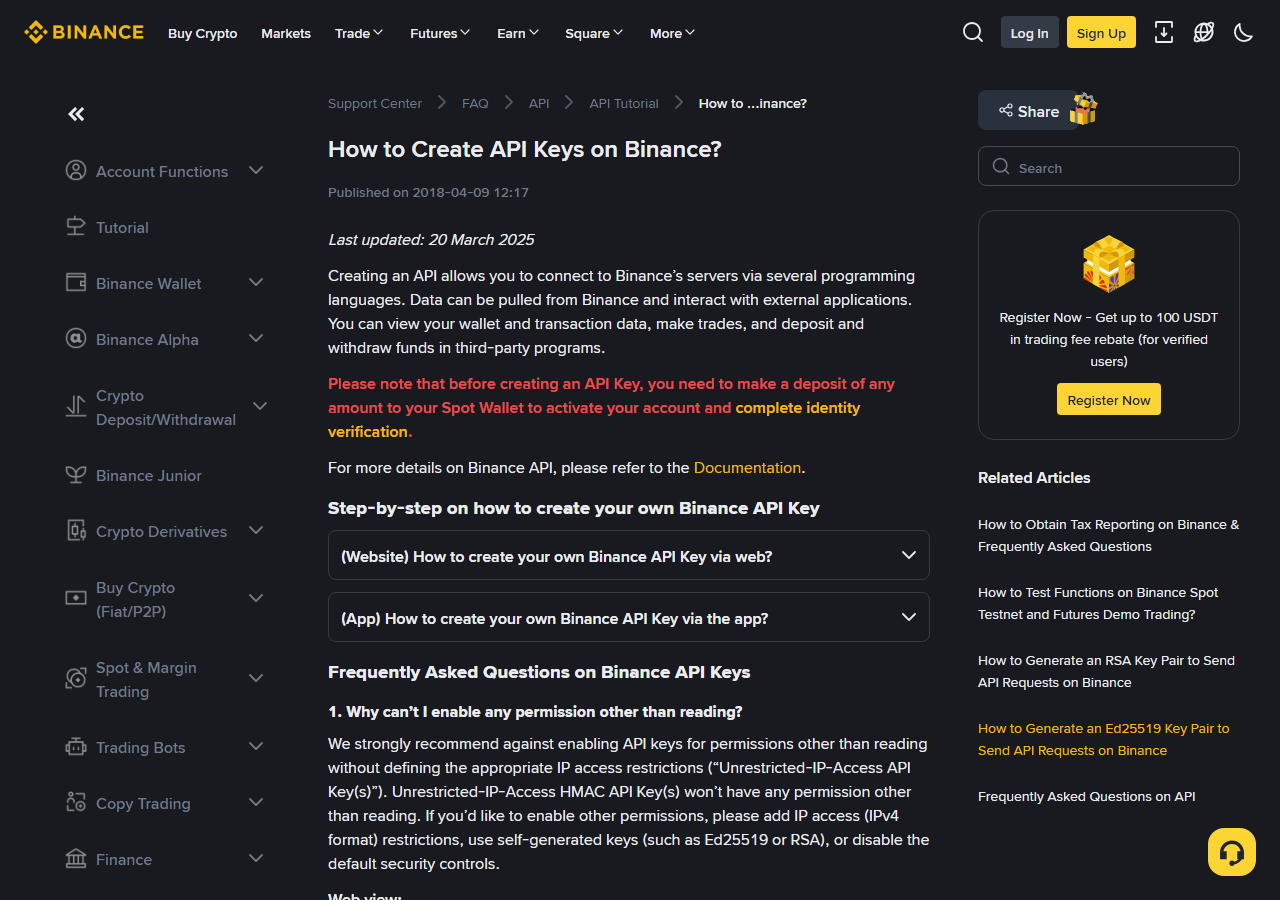Go to FAQ breadcrumb

coord(475,103)
